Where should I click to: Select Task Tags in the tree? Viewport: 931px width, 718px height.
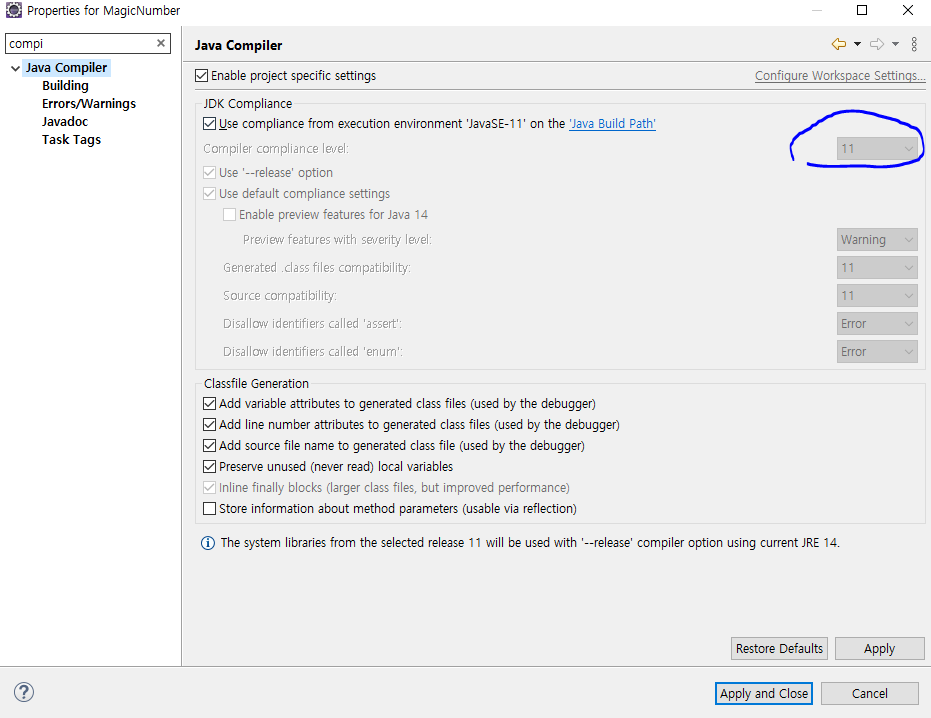(71, 140)
